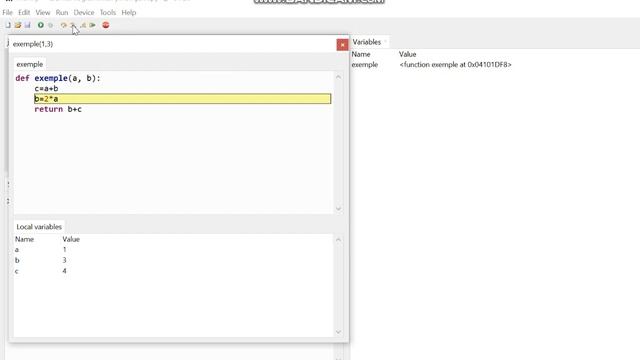Open the Tools menu
640x360 pixels.
click(108, 13)
